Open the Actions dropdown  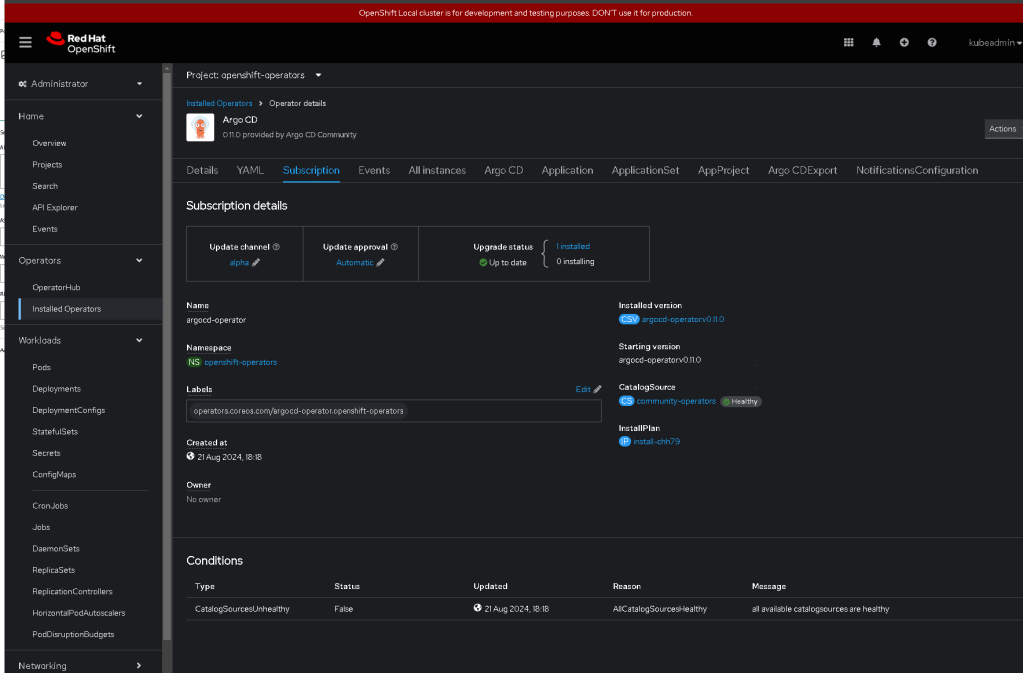pos(1003,129)
